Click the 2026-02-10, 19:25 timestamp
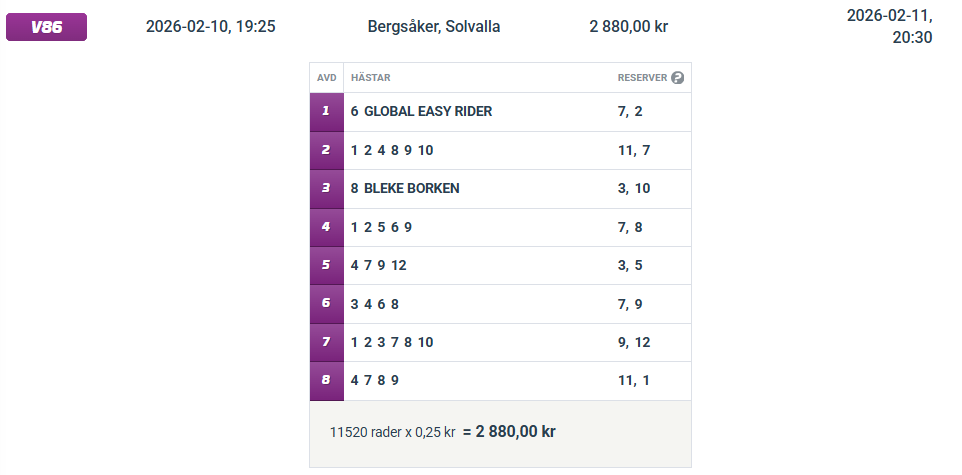 (x=210, y=27)
